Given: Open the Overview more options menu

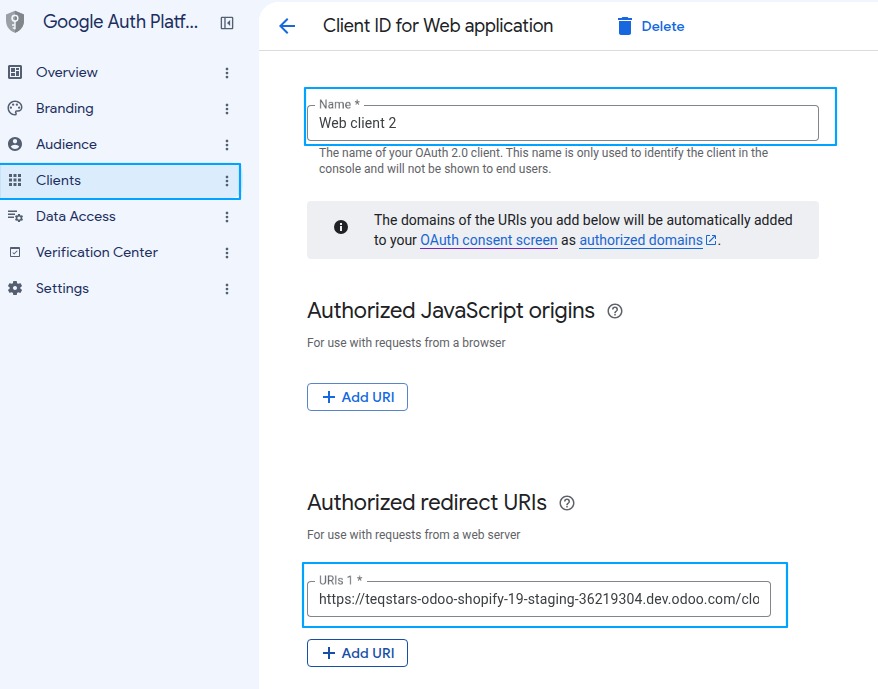Looking at the screenshot, I should [227, 73].
